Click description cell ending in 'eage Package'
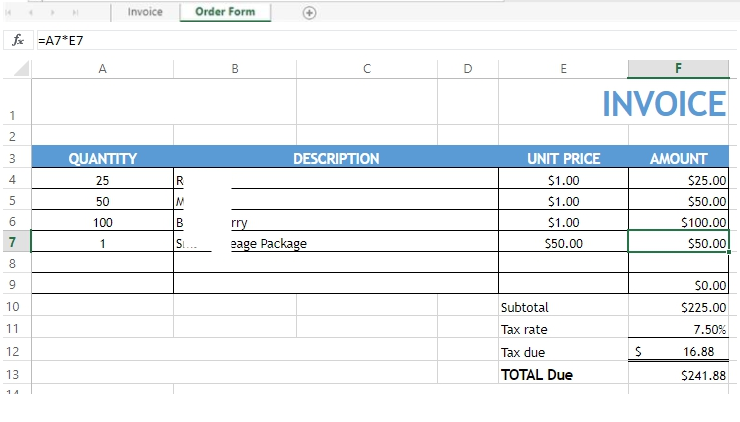This screenshot has height=422, width=740. click(x=336, y=242)
